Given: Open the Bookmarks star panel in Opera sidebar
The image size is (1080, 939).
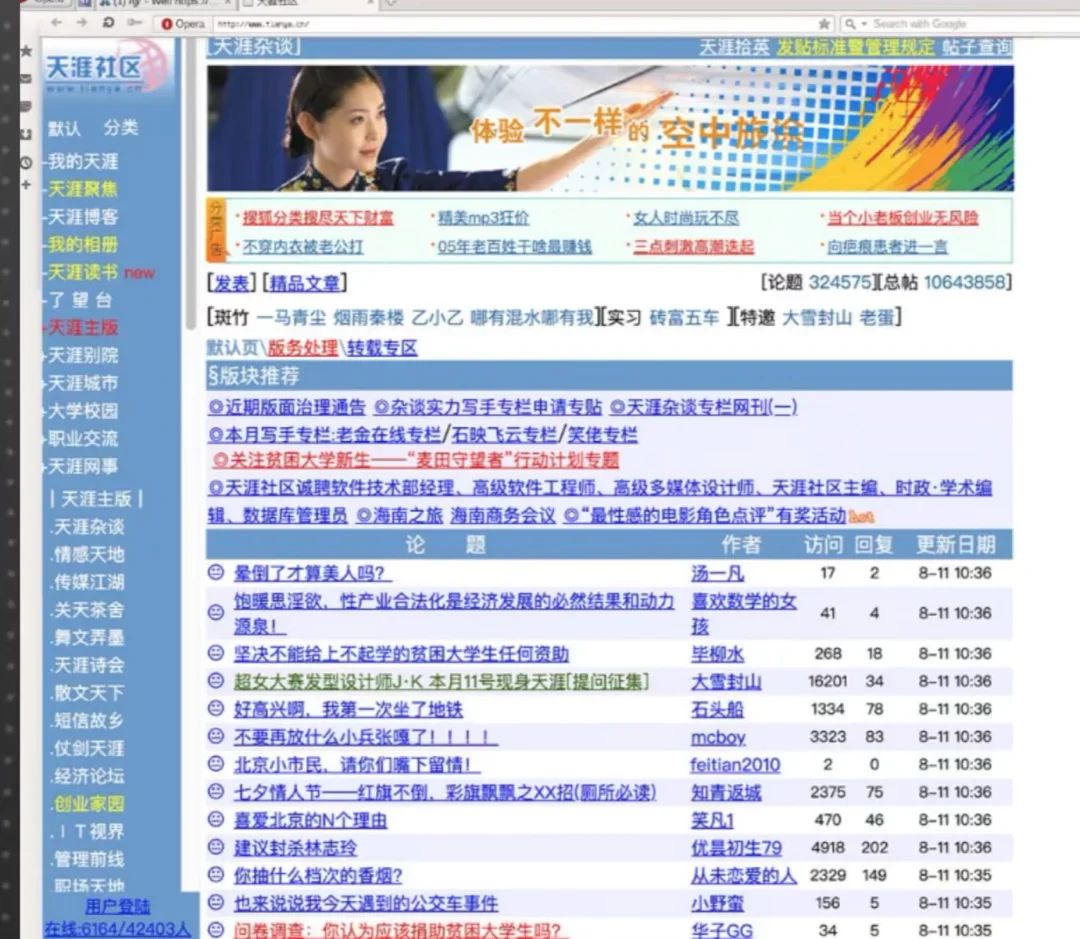Looking at the screenshot, I should coord(26,51).
